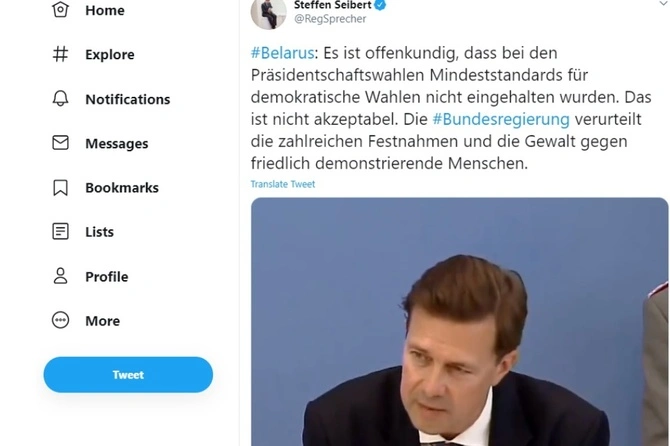Expand the More options circle icon
The width and height of the screenshot is (670, 446).
[x=60, y=321]
